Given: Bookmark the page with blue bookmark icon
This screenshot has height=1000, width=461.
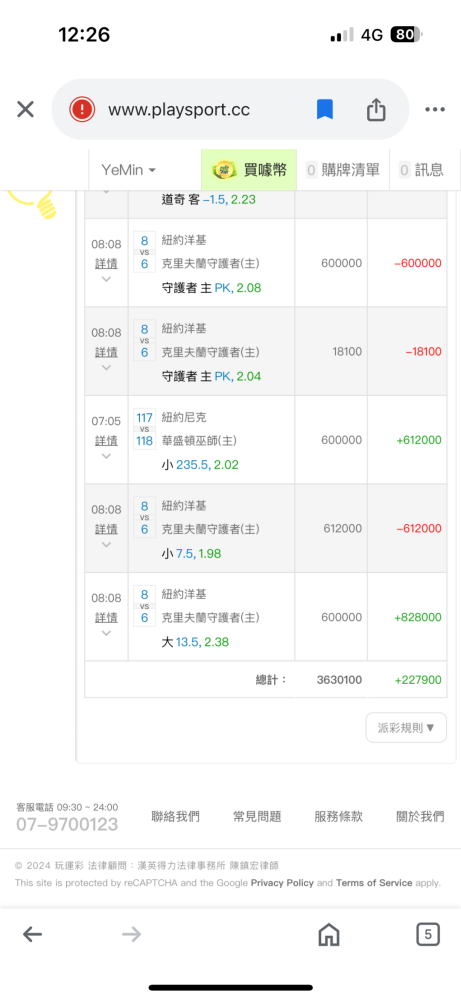Looking at the screenshot, I should coord(325,110).
